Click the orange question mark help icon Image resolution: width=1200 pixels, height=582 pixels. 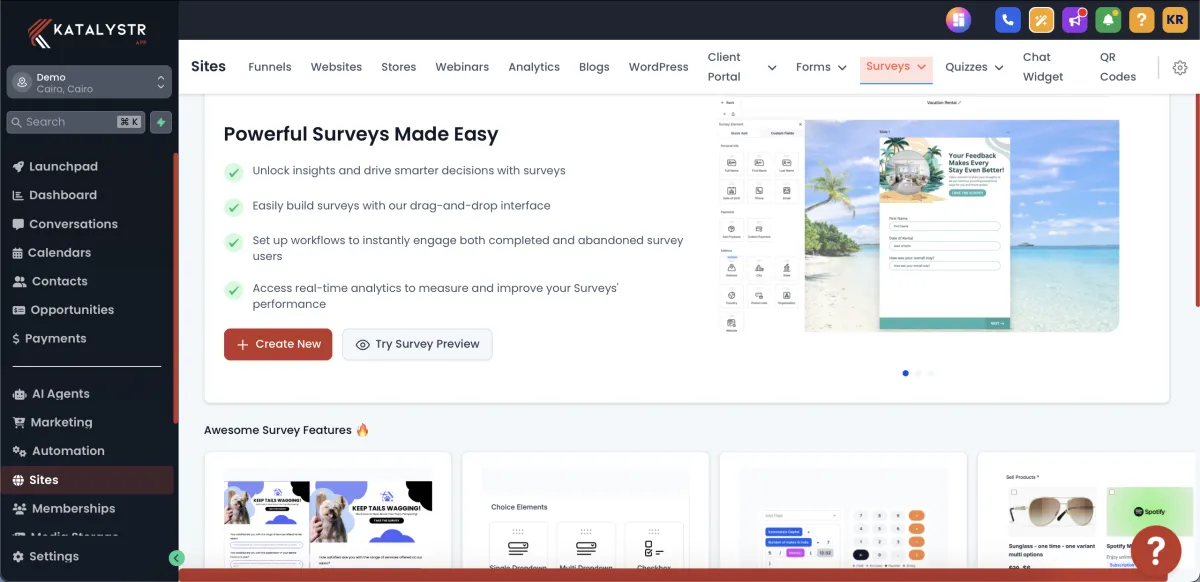click(1141, 19)
